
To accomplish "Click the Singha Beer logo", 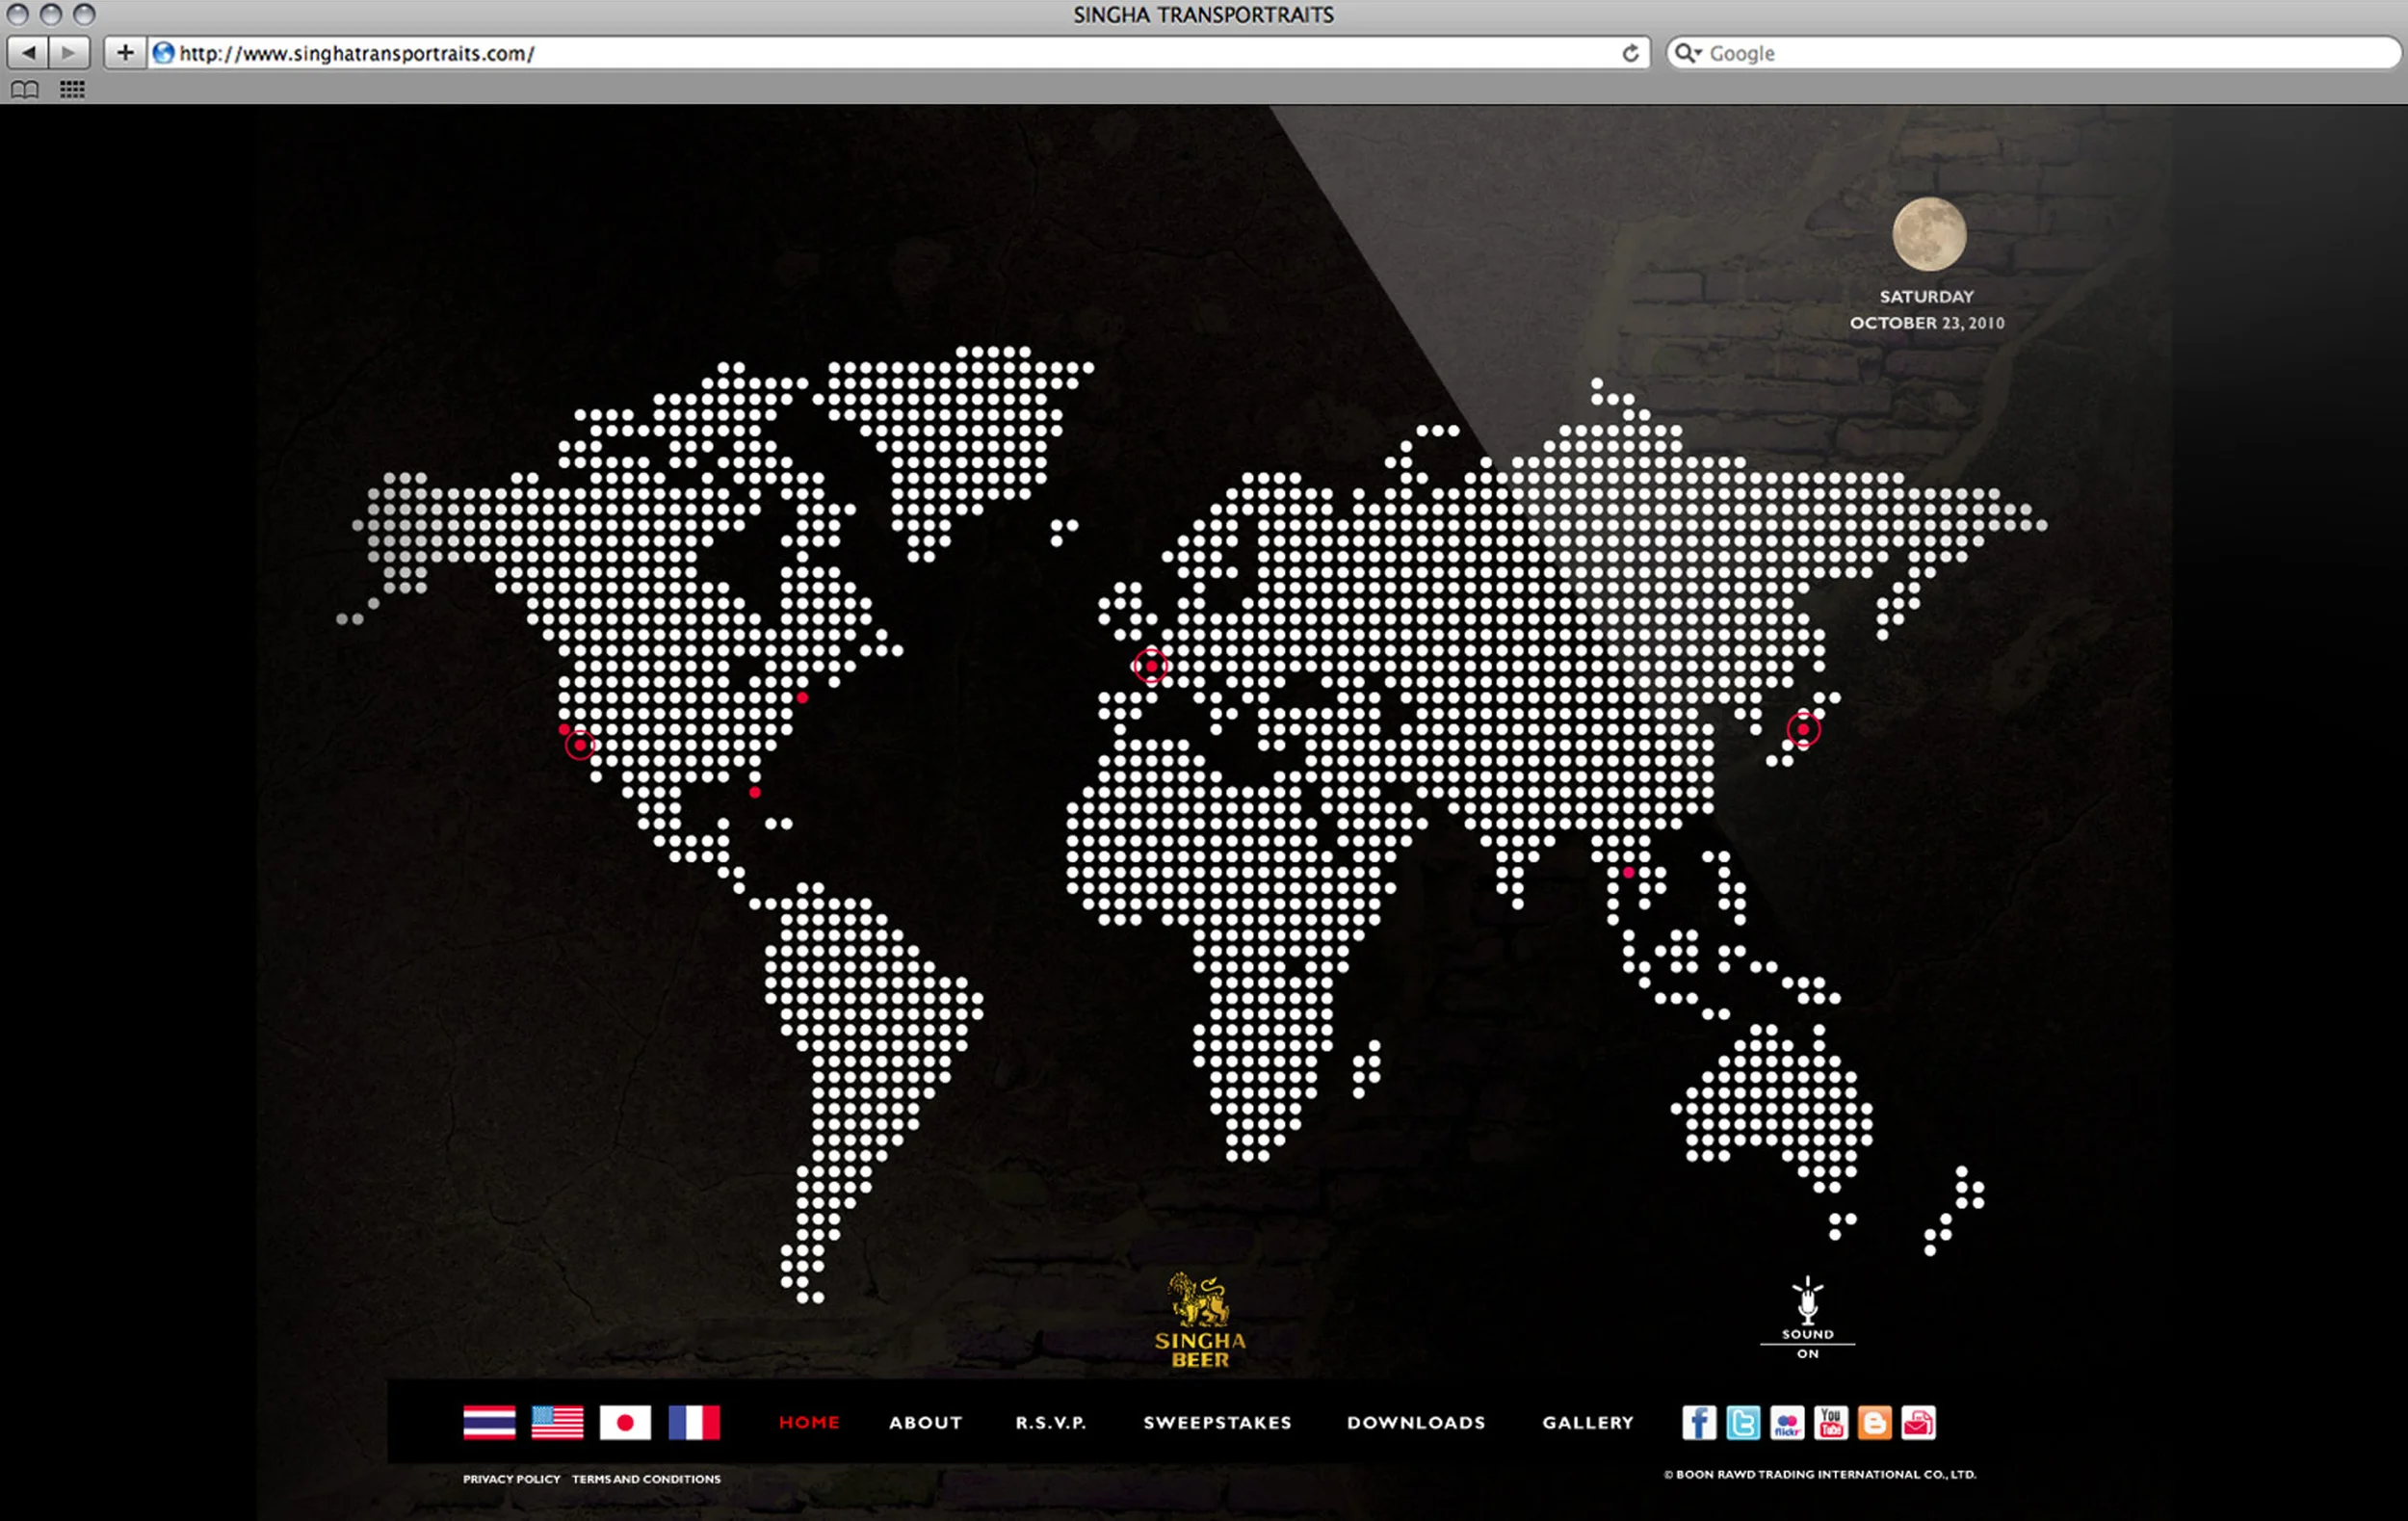I will point(1200,1320).
